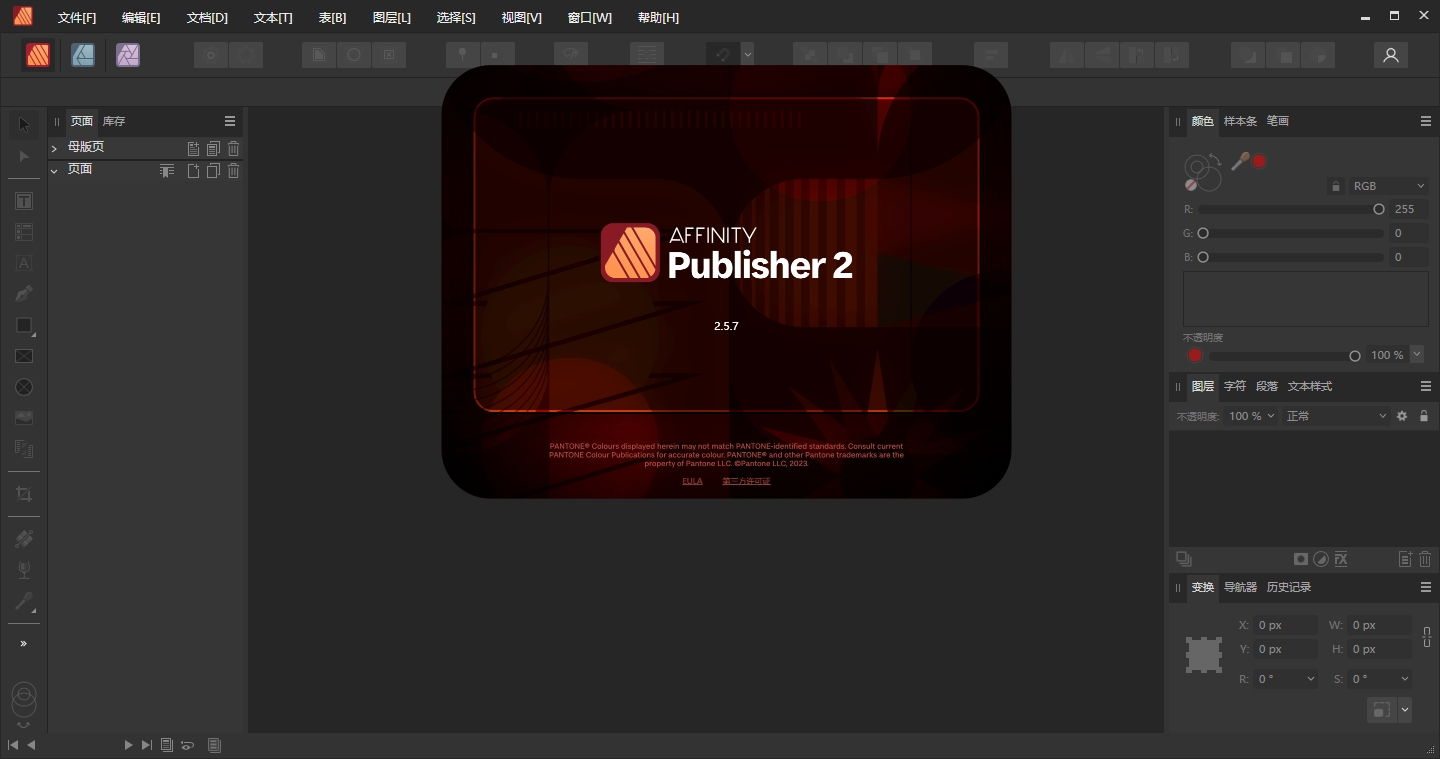Switch to the 库存 tab
Viewport: 1440px width, 759px height.
click(114, 121)
